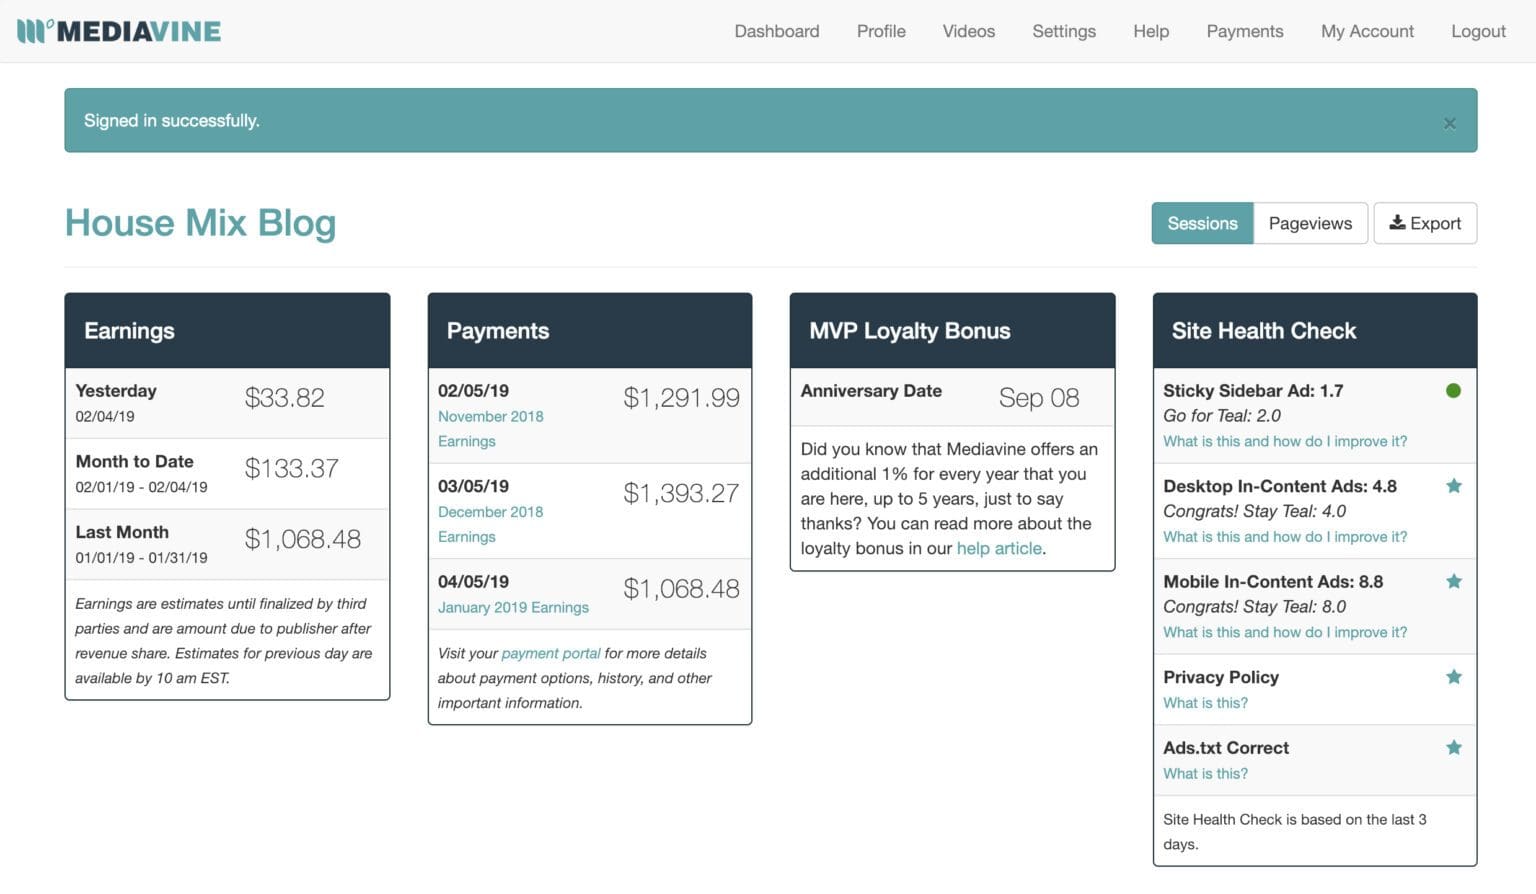This screenshot has width=1536, height=894.
Task: Open the Dashboard nav item
Action: coord(776,31)
